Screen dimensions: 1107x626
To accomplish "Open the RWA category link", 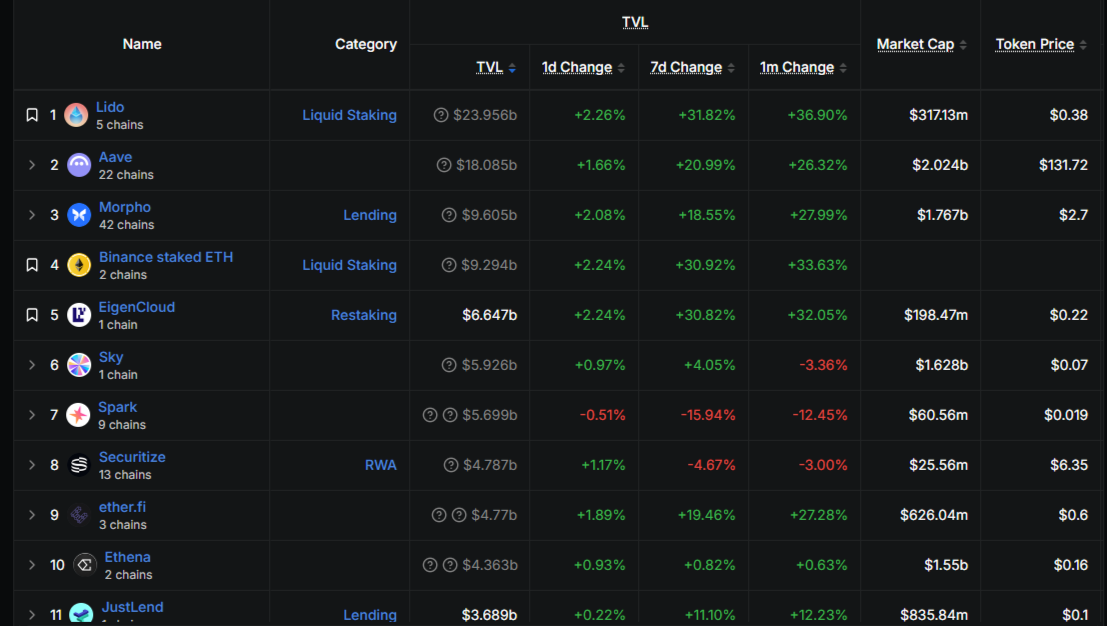I will 381,465.
